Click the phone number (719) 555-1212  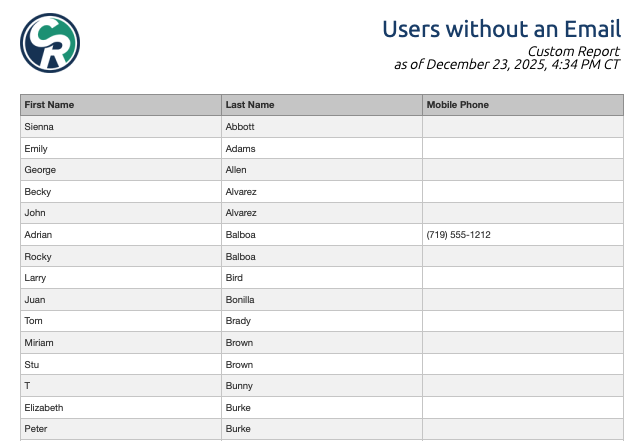(458, 235)
